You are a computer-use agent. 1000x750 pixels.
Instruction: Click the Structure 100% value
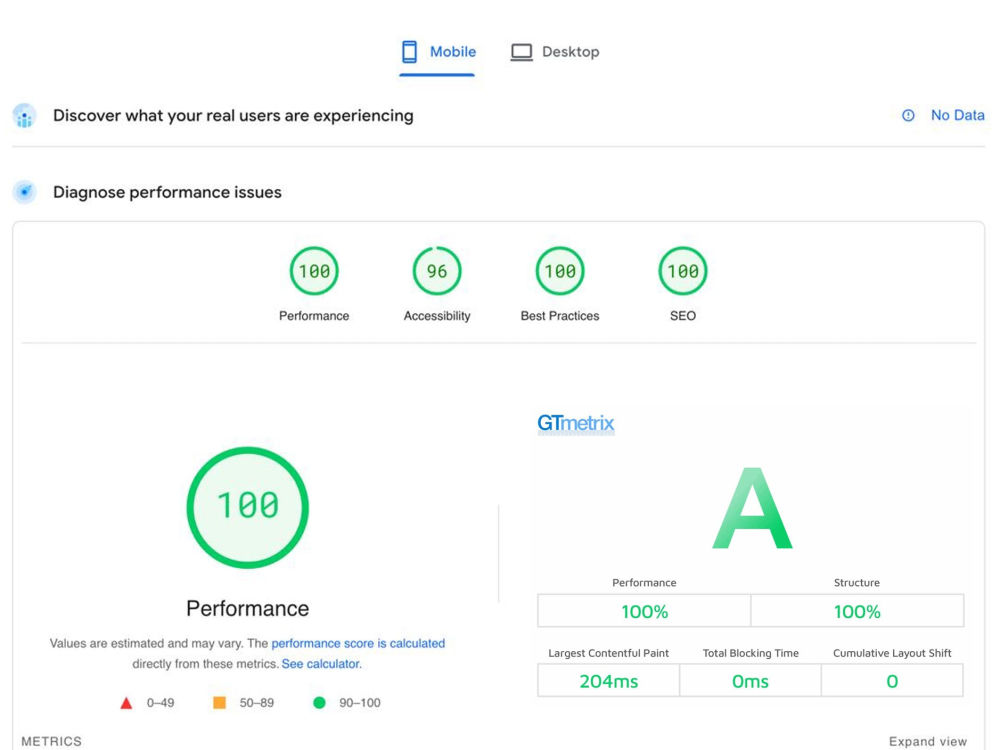[x=857, y=612]
